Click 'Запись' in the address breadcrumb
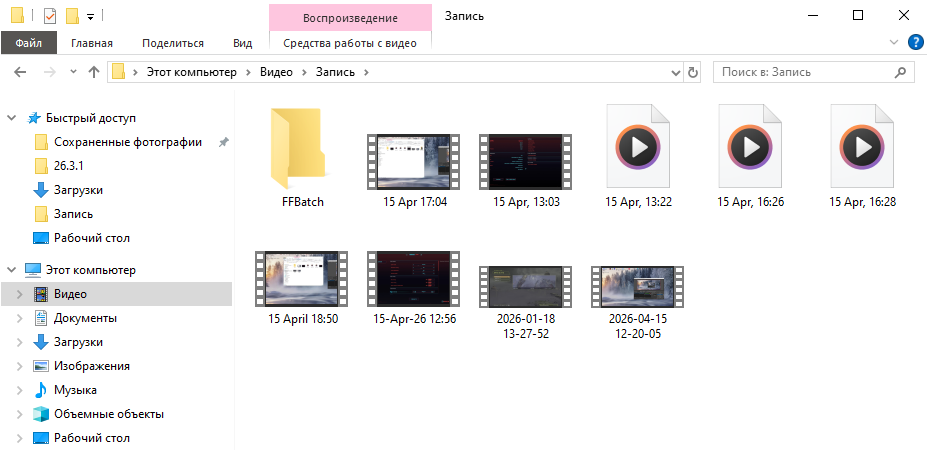 pos(335,72)
